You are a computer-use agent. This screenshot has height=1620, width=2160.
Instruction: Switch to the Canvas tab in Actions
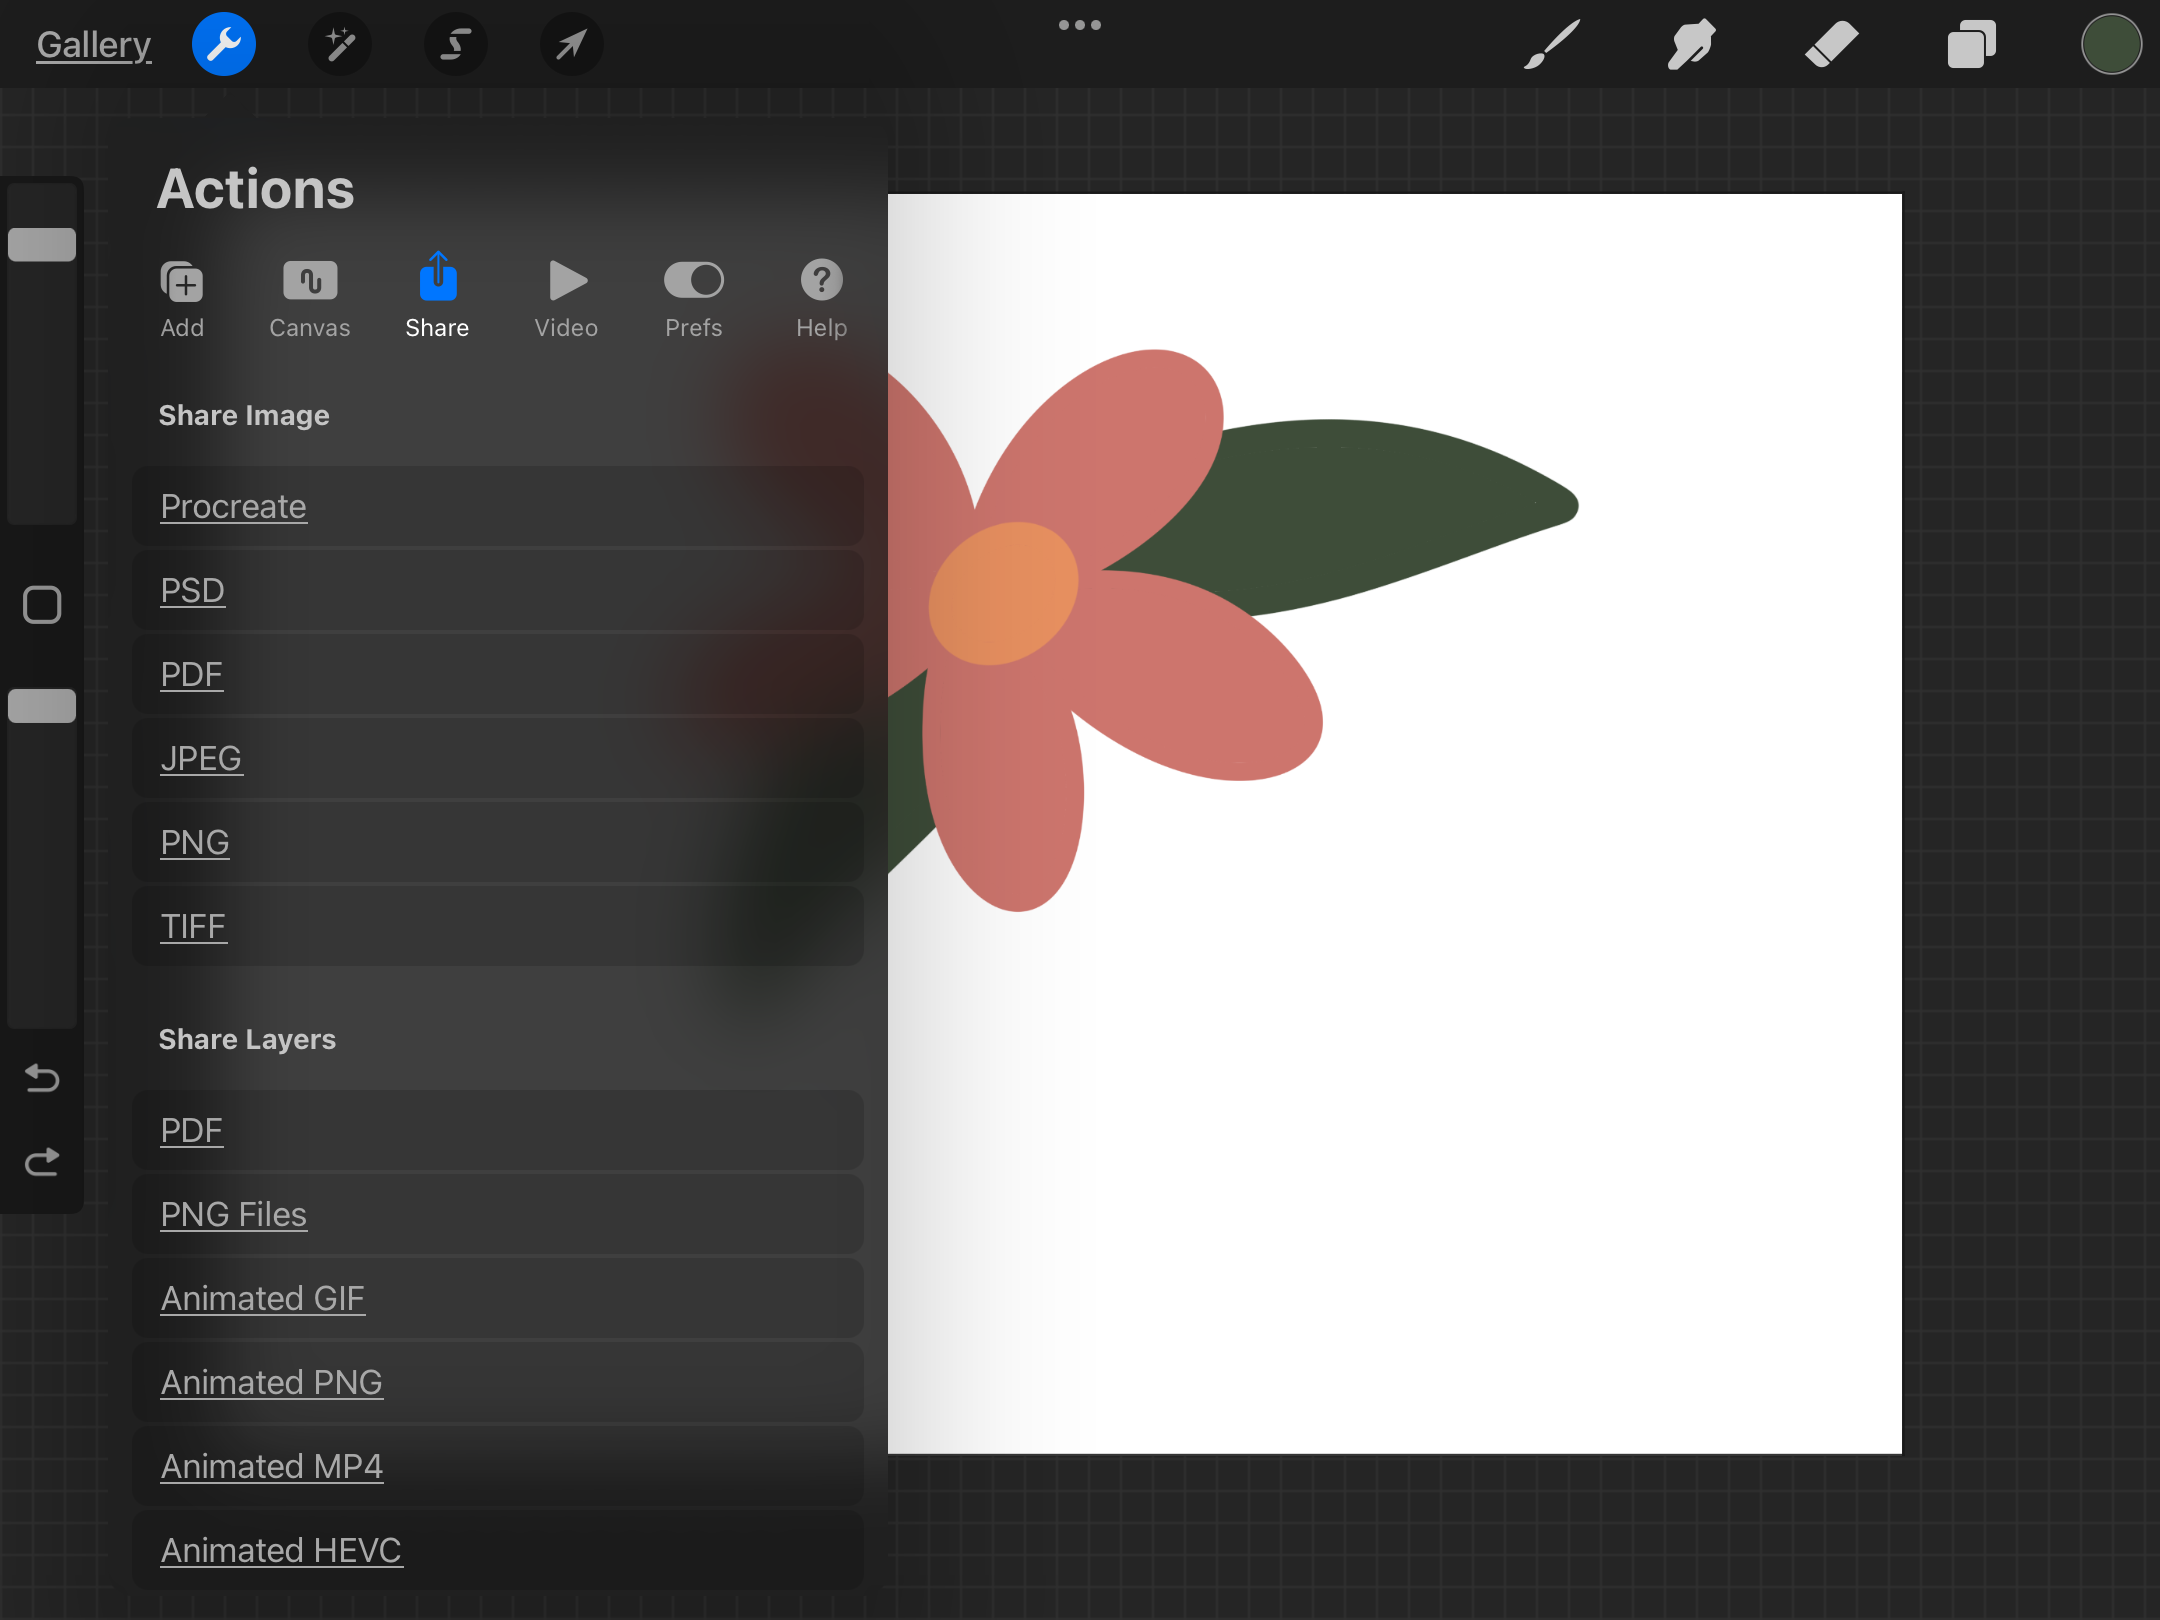[309, 295]
